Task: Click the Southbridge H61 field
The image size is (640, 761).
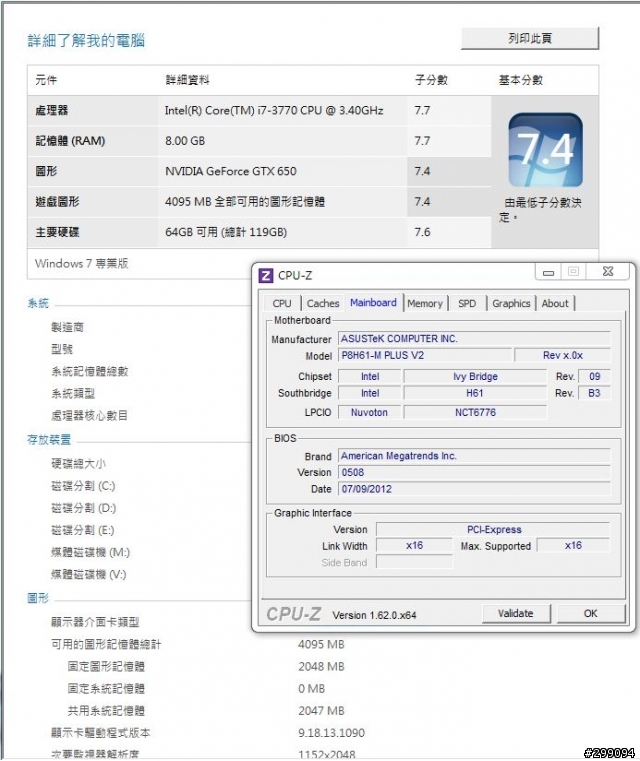Action: pyautogui.click(x=475, y=393)
